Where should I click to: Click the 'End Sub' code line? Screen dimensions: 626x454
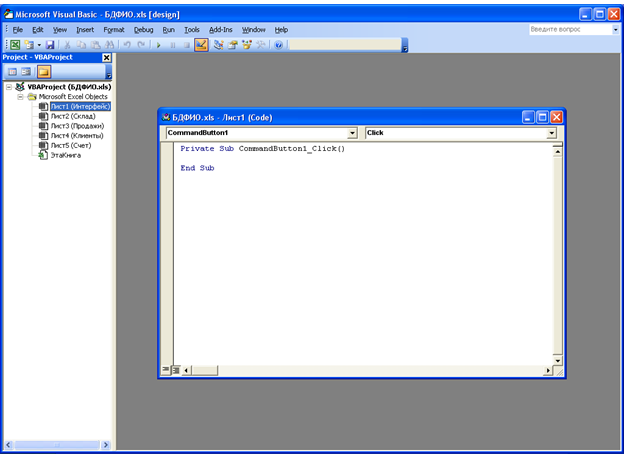point(197,168)
